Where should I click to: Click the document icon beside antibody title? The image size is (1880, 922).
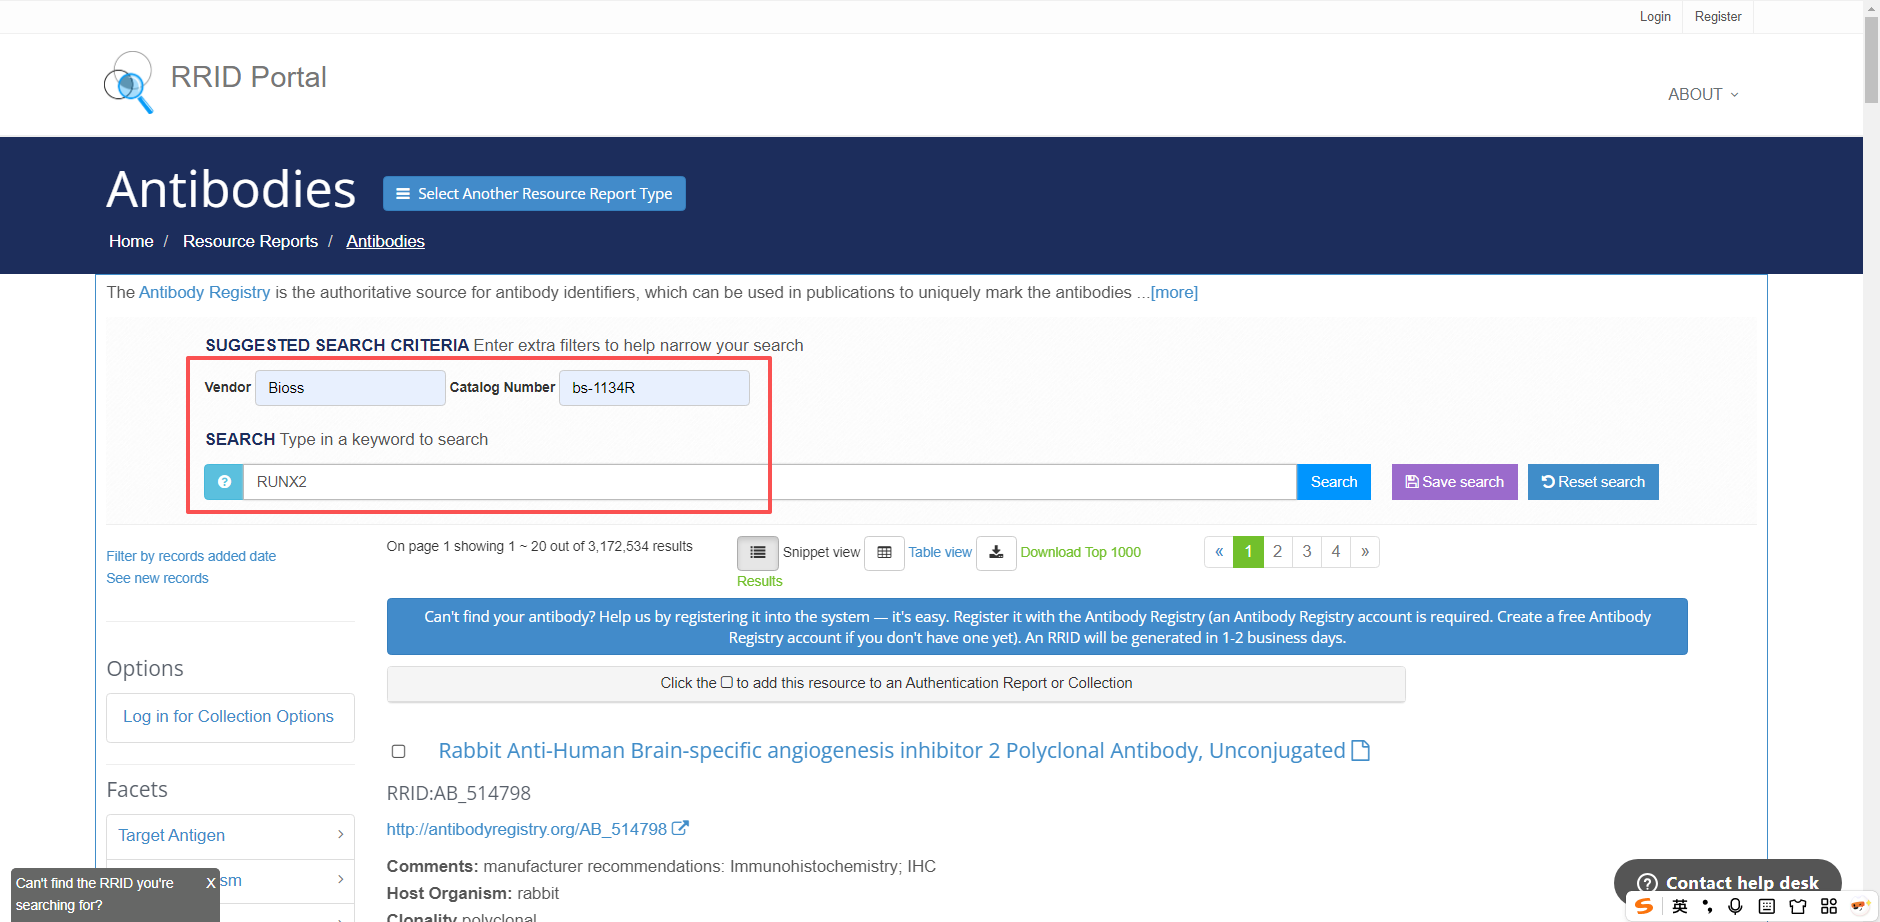(x=1360, y=751)
